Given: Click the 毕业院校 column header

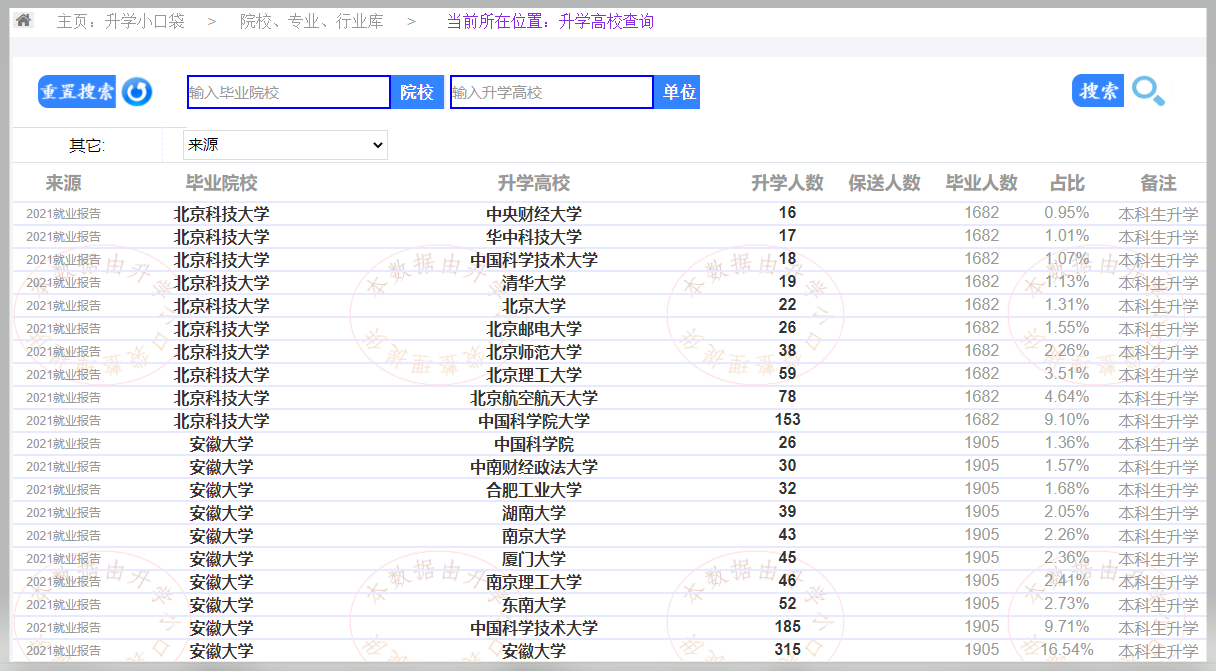Looking at the screenshot, I should tap(221, 183).
